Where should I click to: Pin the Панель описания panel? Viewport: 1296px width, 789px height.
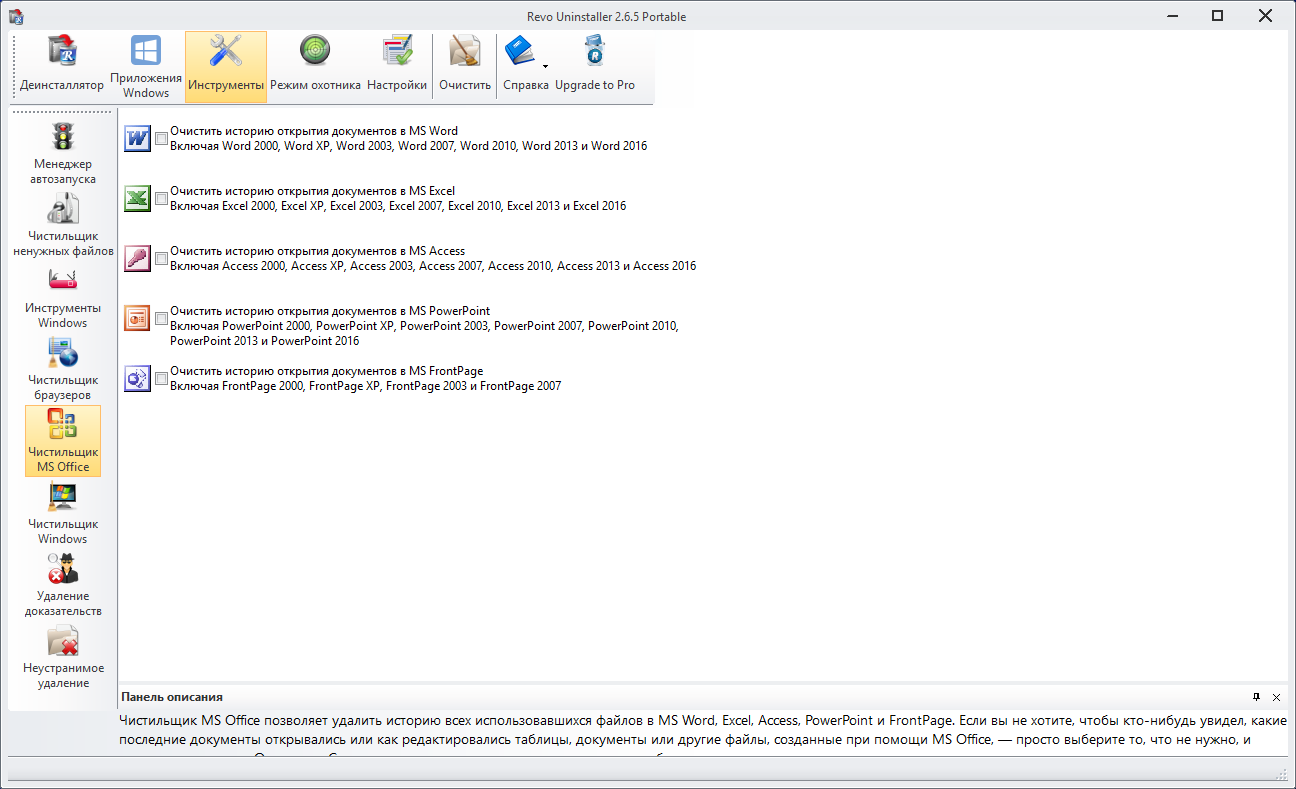tap(1256, 697)
